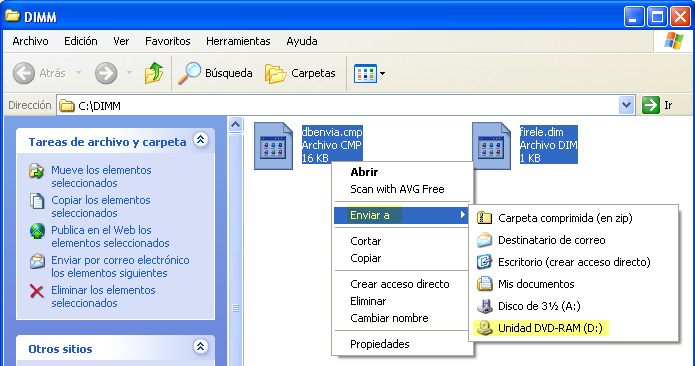Send to Escritorio (crear acceso directo)
The width and height of the screenshot is (695, 366).
574,262
